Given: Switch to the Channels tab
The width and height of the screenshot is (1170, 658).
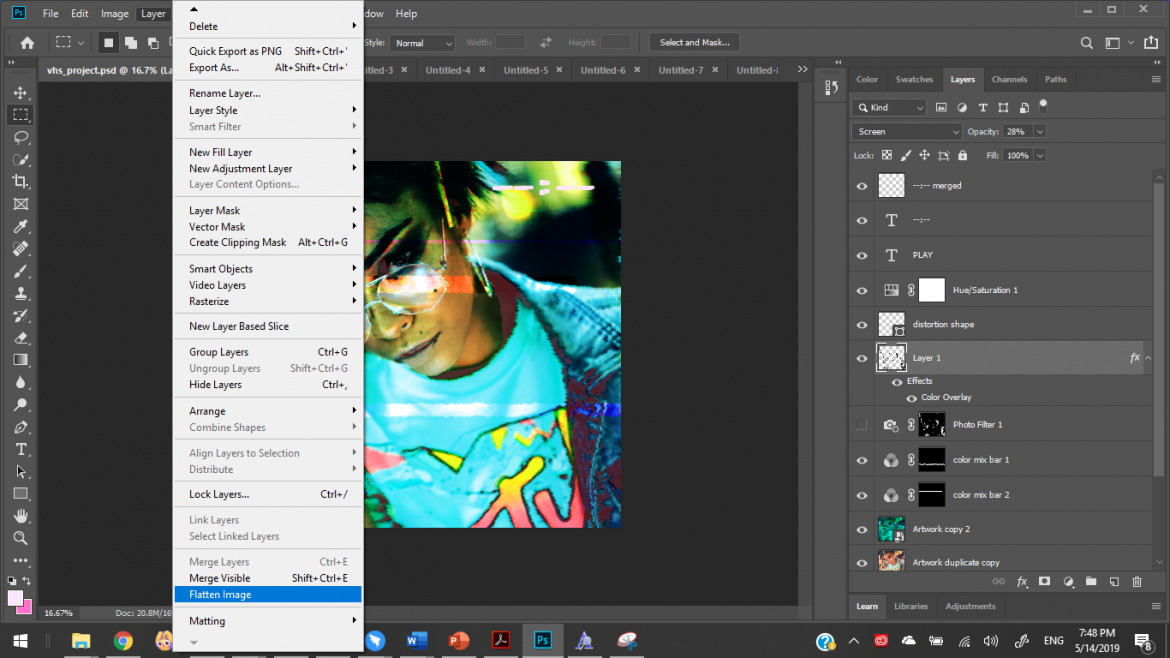Looking at the screenshot, I should pos(1009,79).
